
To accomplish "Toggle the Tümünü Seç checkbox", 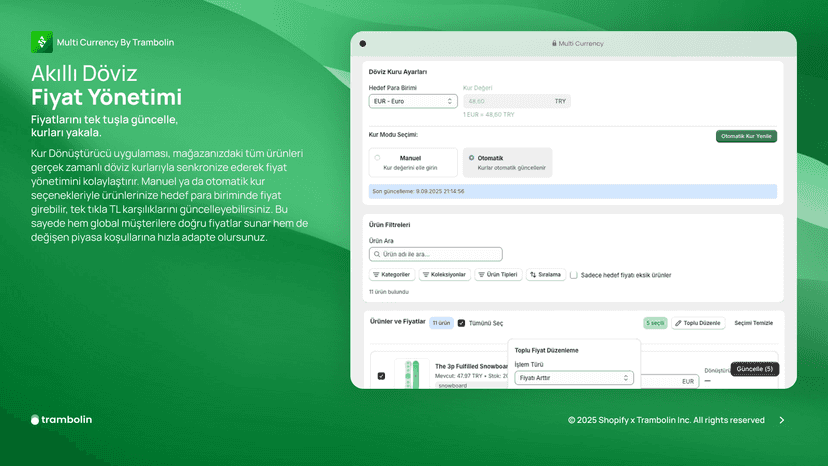I will point(461,323).
